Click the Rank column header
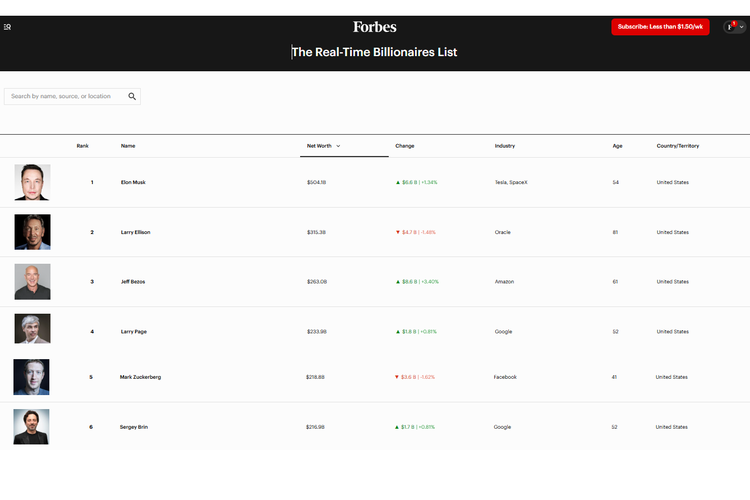The image size is (750, 500). pos(82,146)
